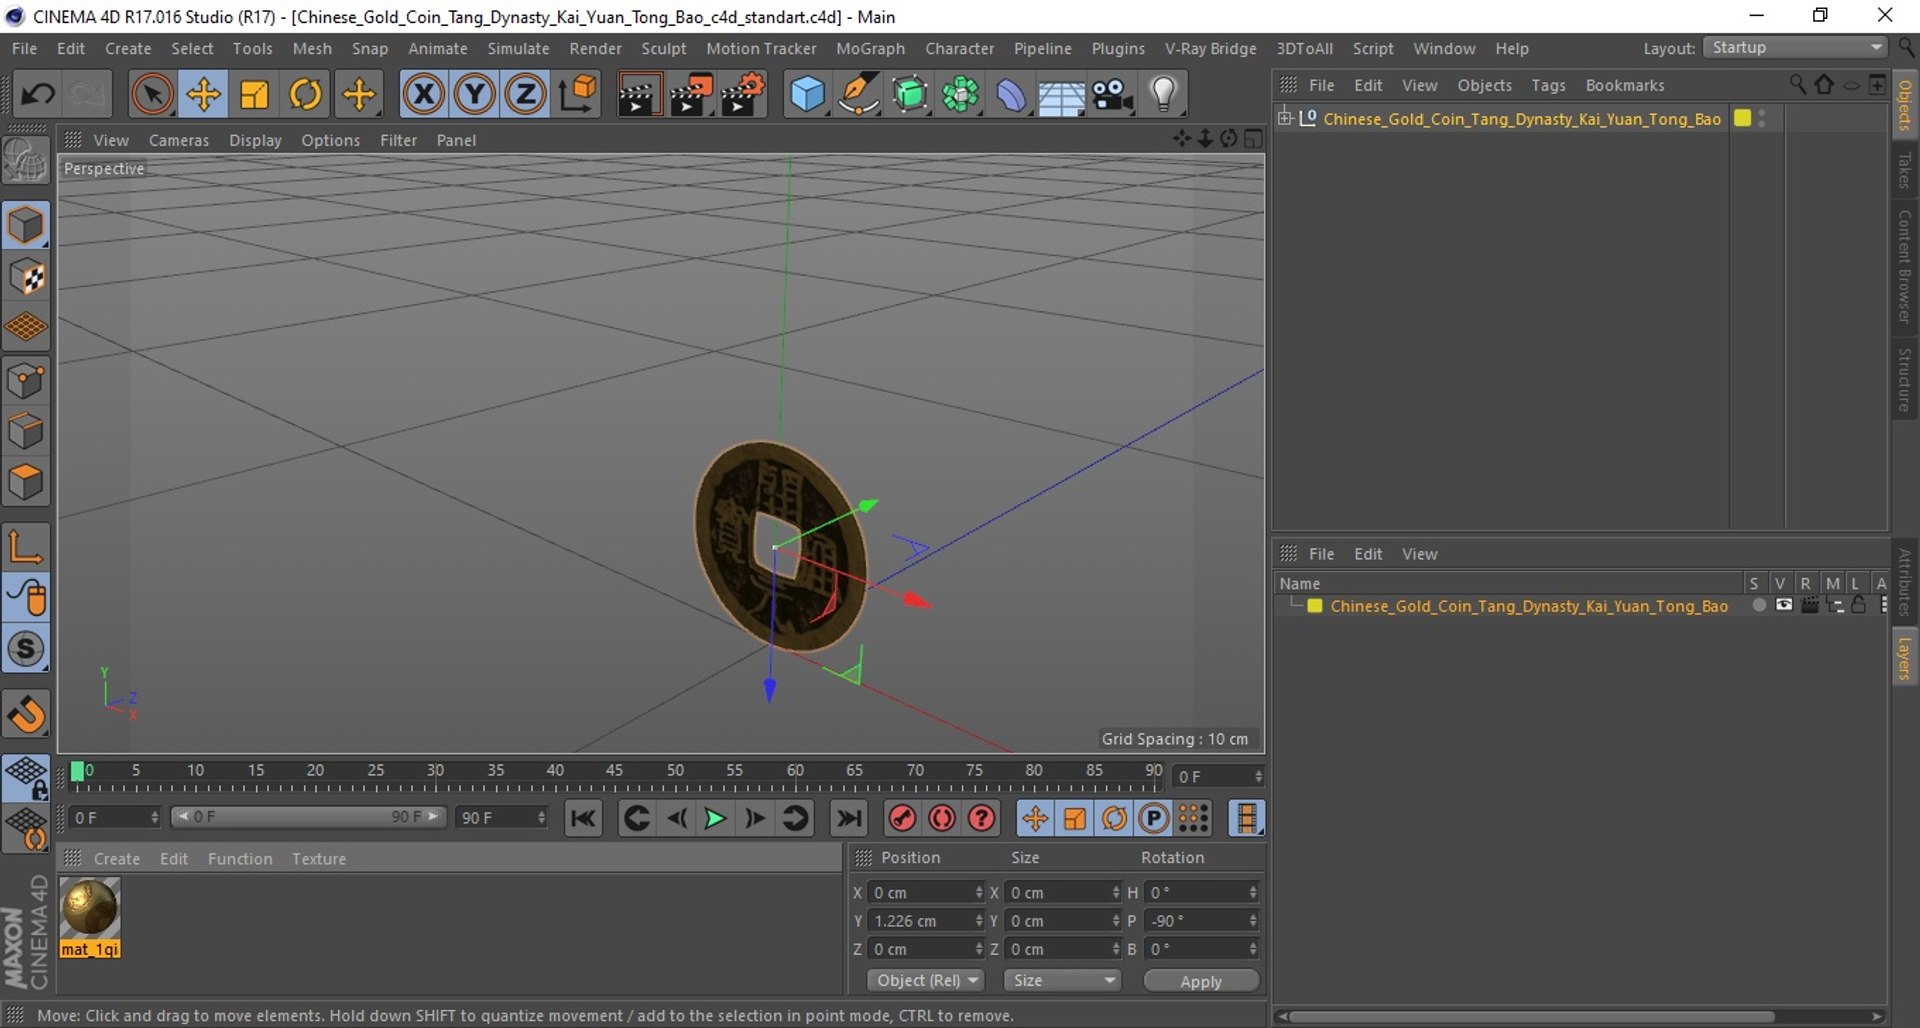Screen dimensions: 1920x1028
Task: Add a Cube primitive object
Action: 806,95
